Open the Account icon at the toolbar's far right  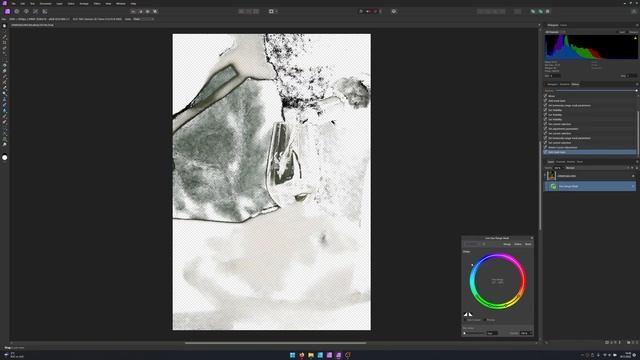coord(634,11)
